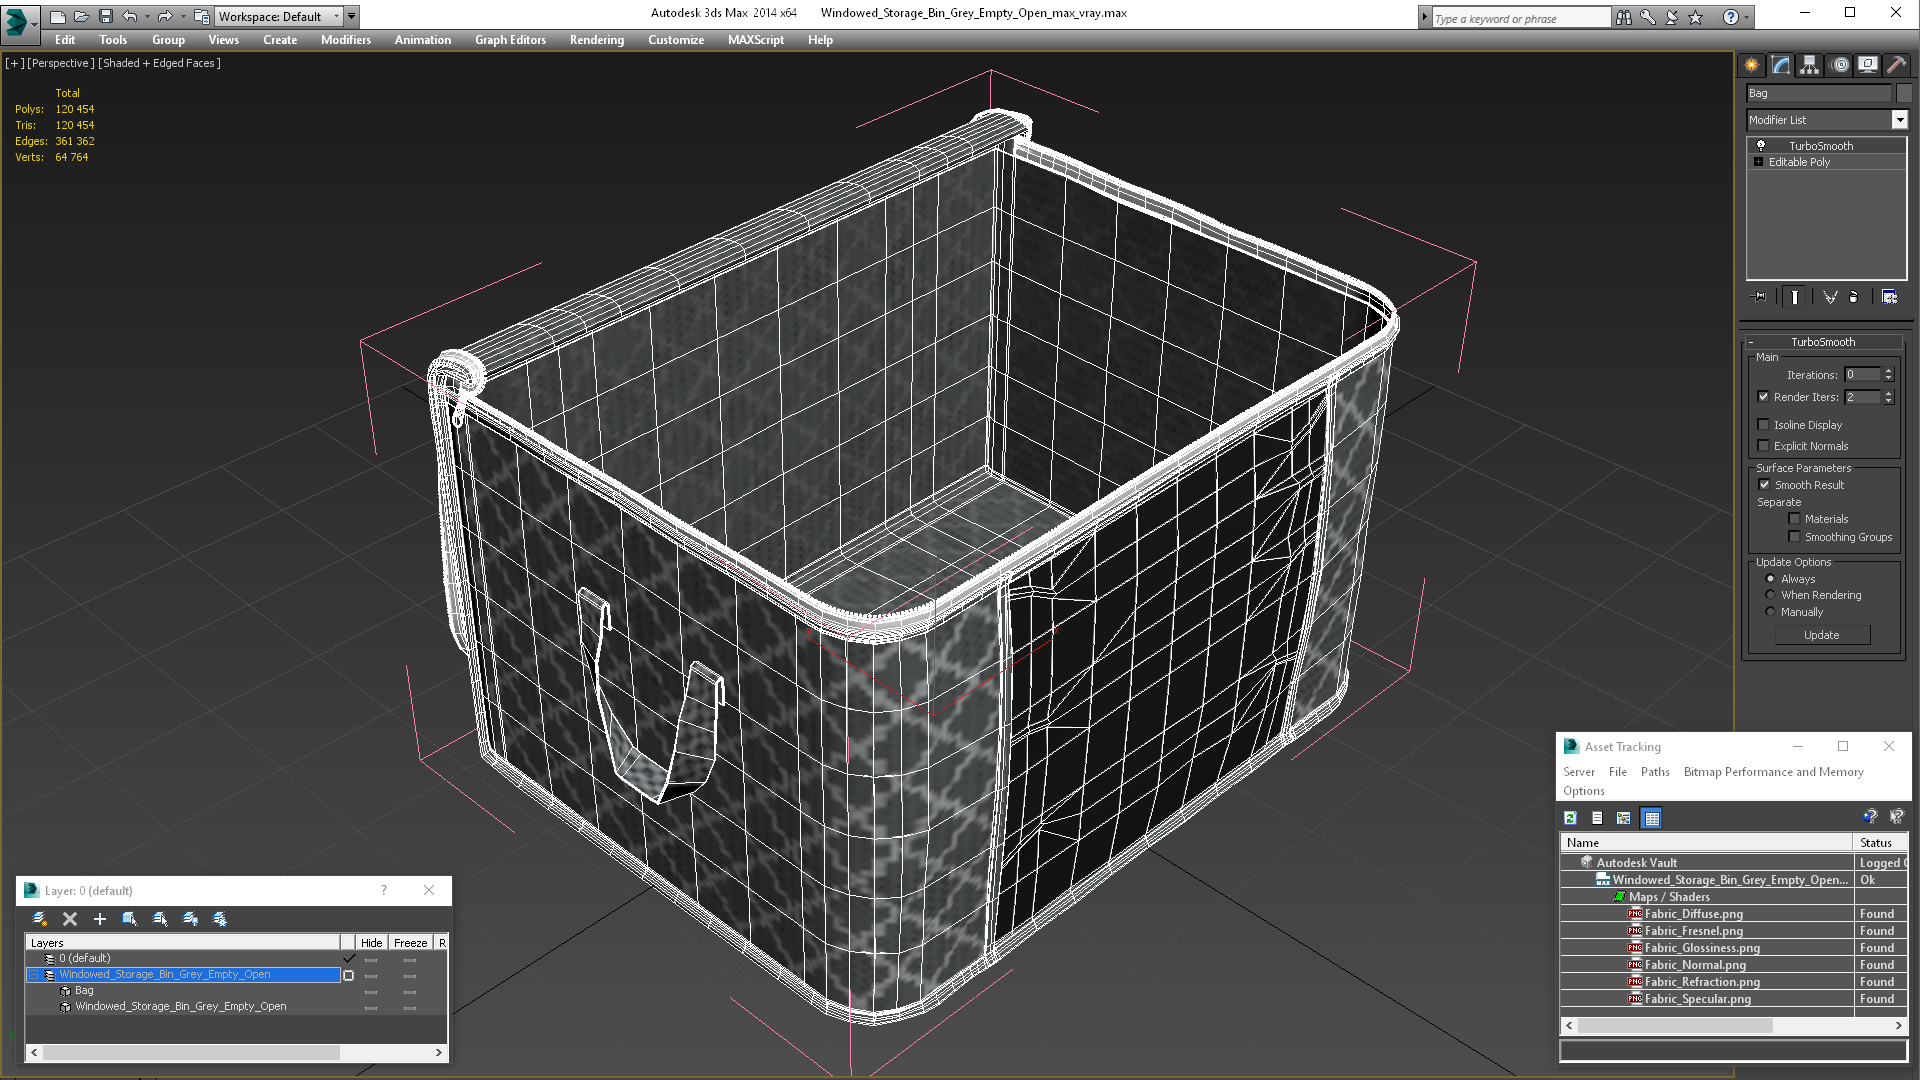Toggle Separate by Materials checkbox
1920x1080 pixels.
click(1795, 519)
